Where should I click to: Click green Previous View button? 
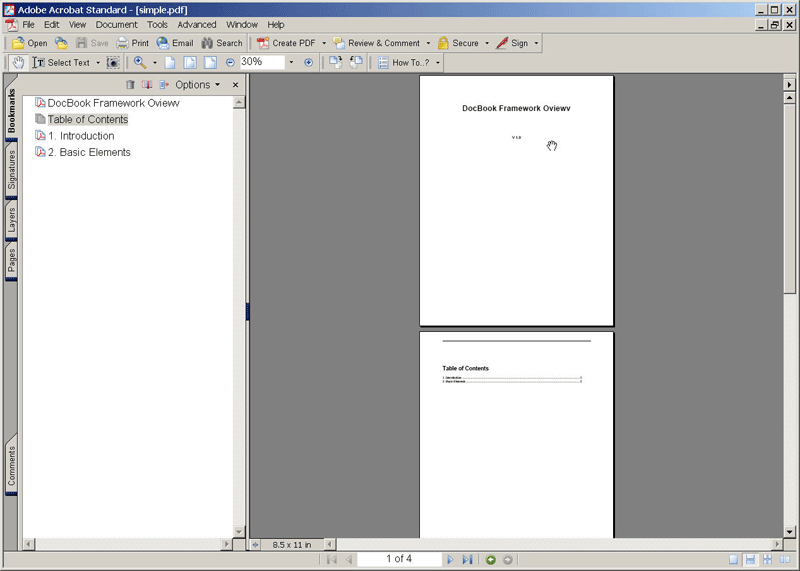[490, 560]
